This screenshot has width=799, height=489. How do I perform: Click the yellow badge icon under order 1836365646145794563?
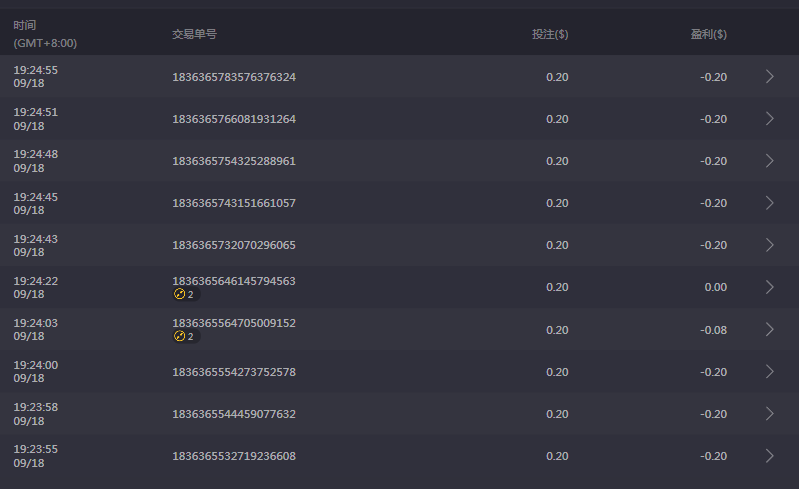point(180,295)
